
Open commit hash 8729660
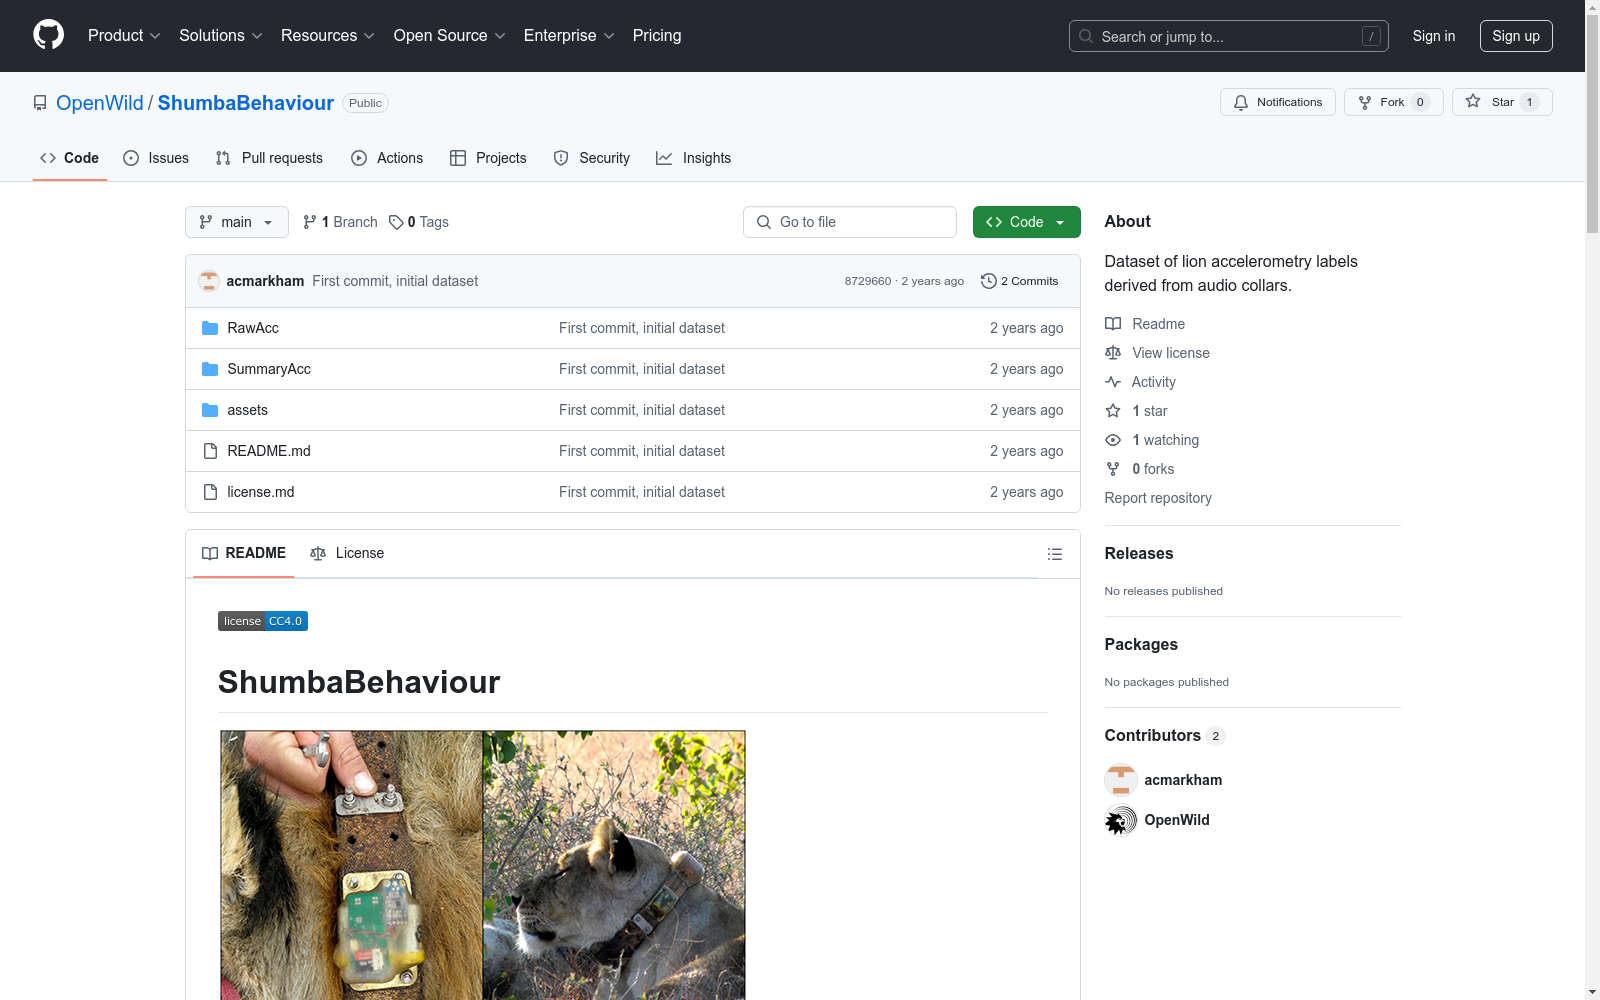[x=868, y=281]
